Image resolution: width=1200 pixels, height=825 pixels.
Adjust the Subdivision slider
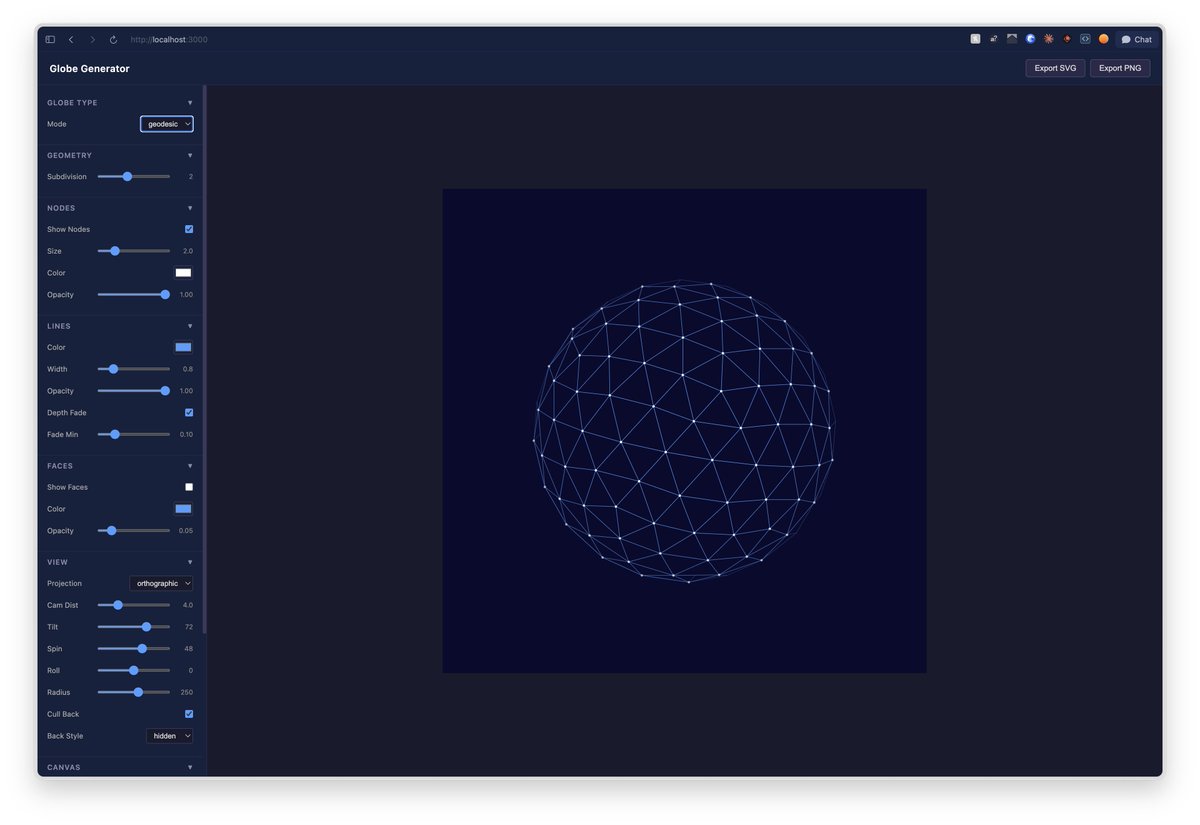tap(133, 176)
